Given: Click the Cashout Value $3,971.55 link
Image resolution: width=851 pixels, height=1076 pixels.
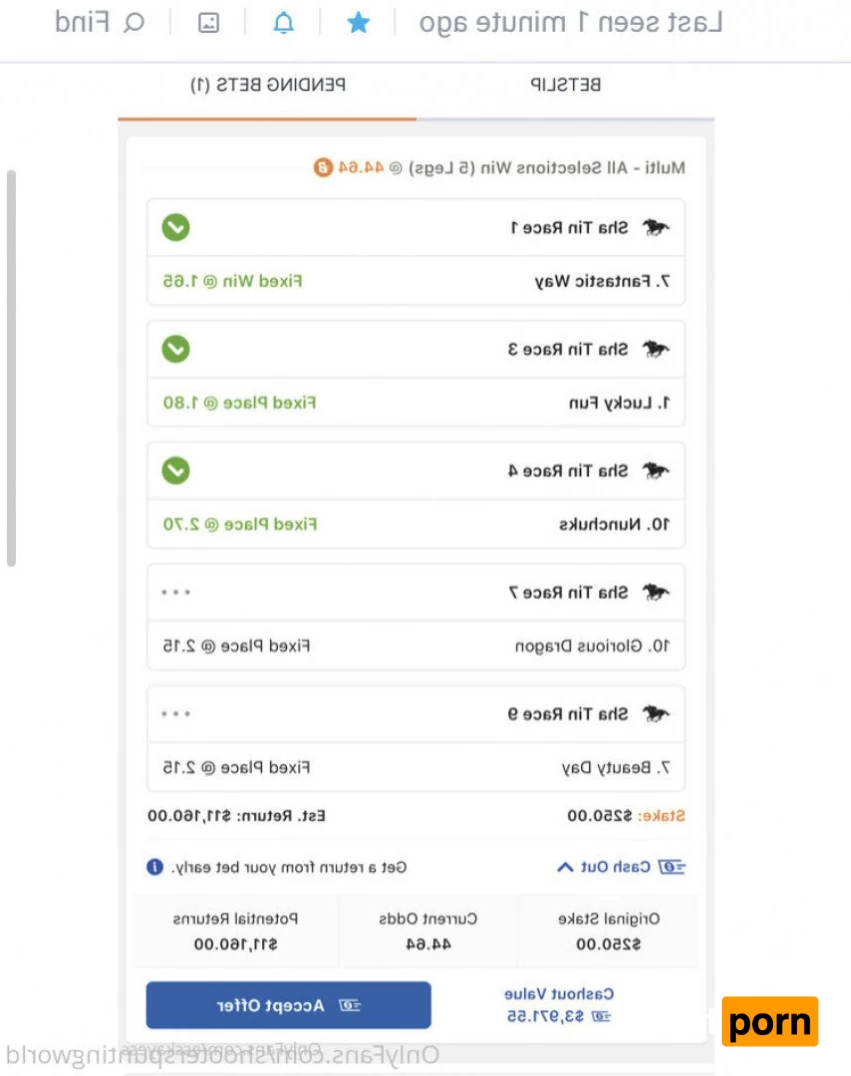Looking at the screenshot, I should pyautogui.click(x=559, y=1005).
